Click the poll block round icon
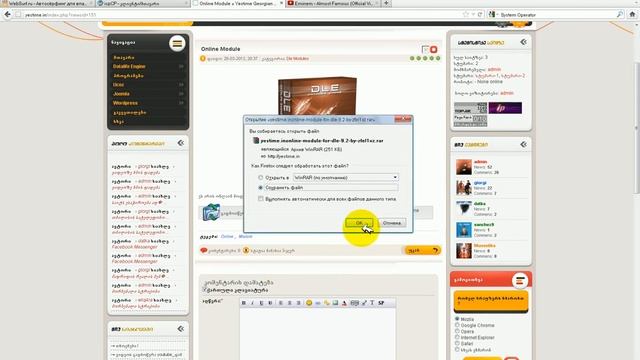This screenshot has height=360, width=640. [x=520, y=280]
